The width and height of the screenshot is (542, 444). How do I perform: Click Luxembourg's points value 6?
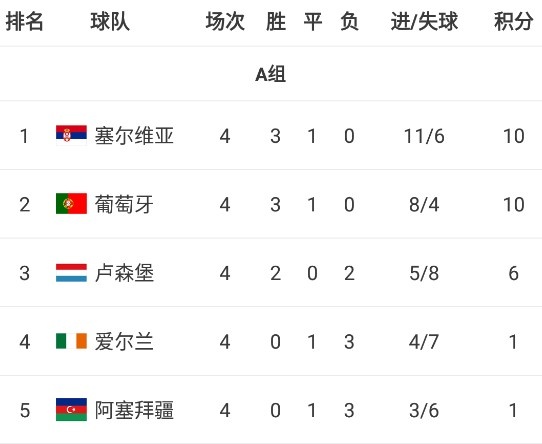(513, 273)
